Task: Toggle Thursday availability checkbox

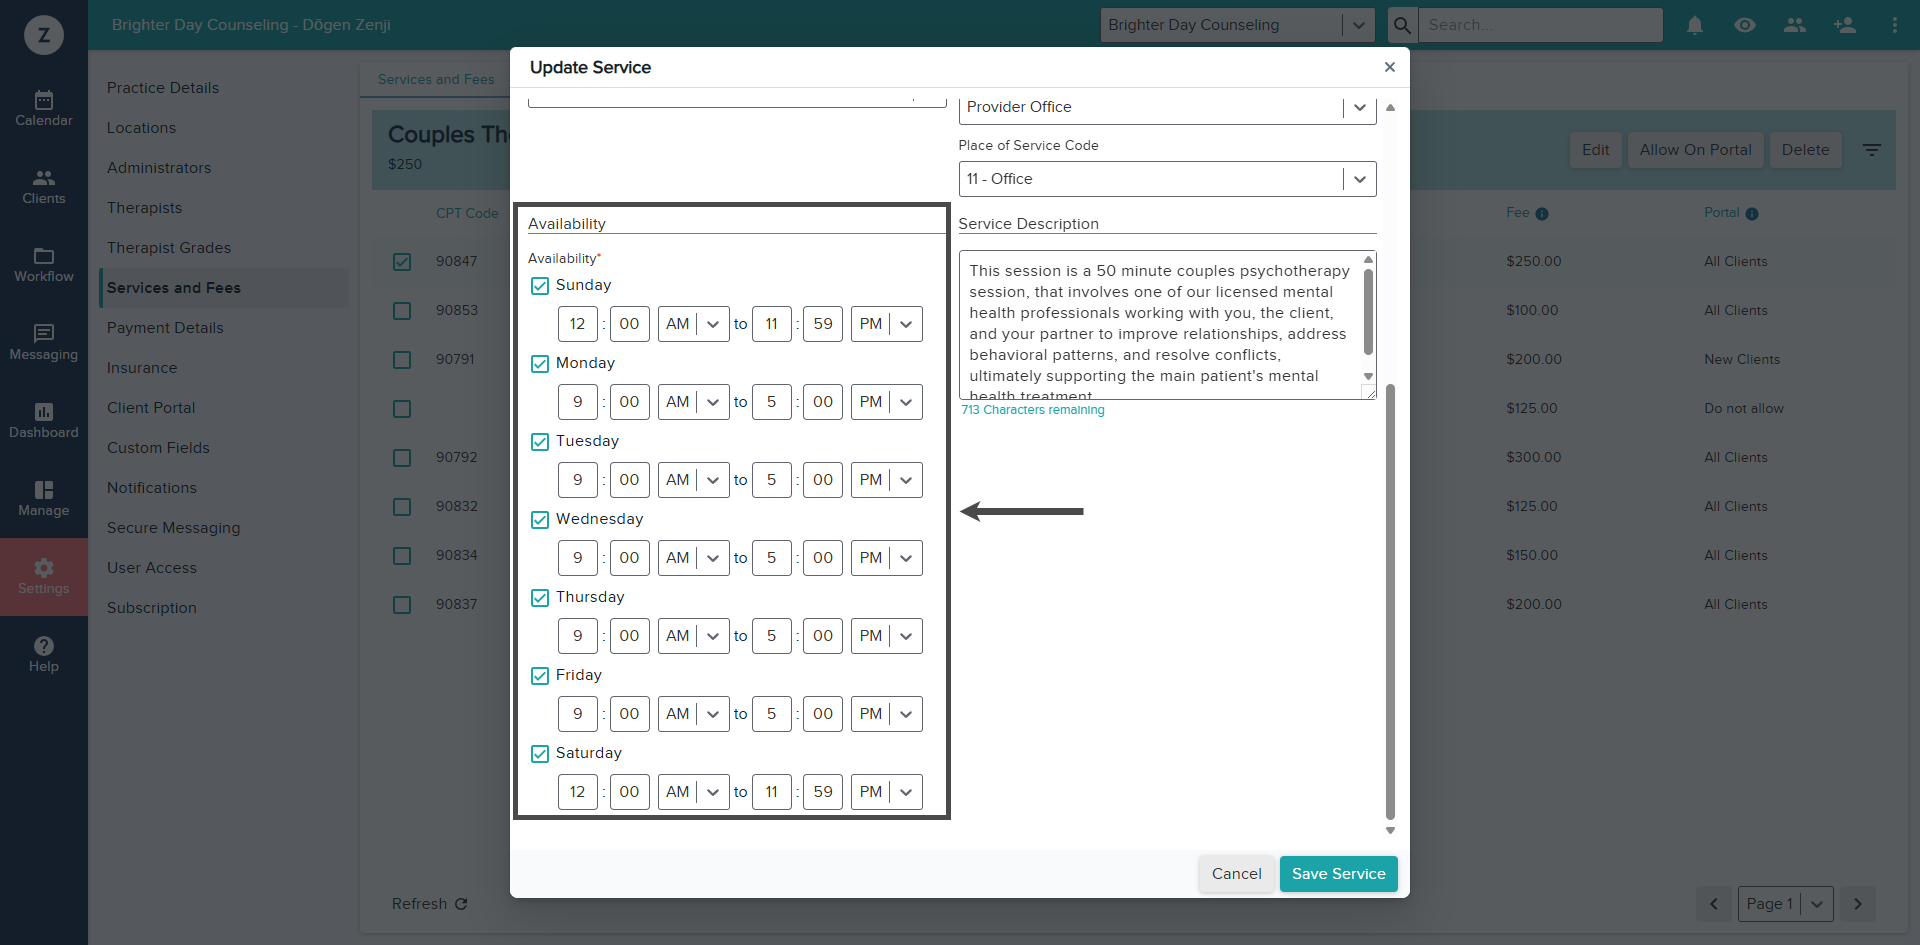Action: [540, 598]
